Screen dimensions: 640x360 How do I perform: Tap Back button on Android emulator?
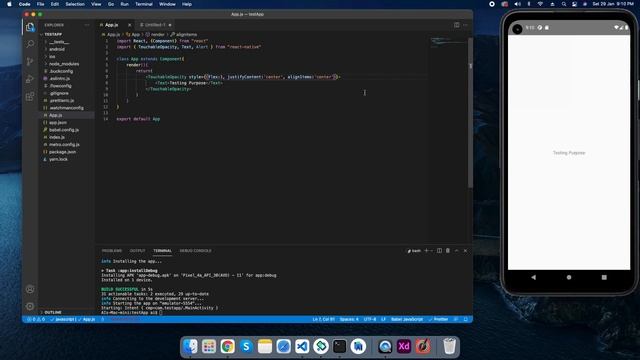(533, 277)
